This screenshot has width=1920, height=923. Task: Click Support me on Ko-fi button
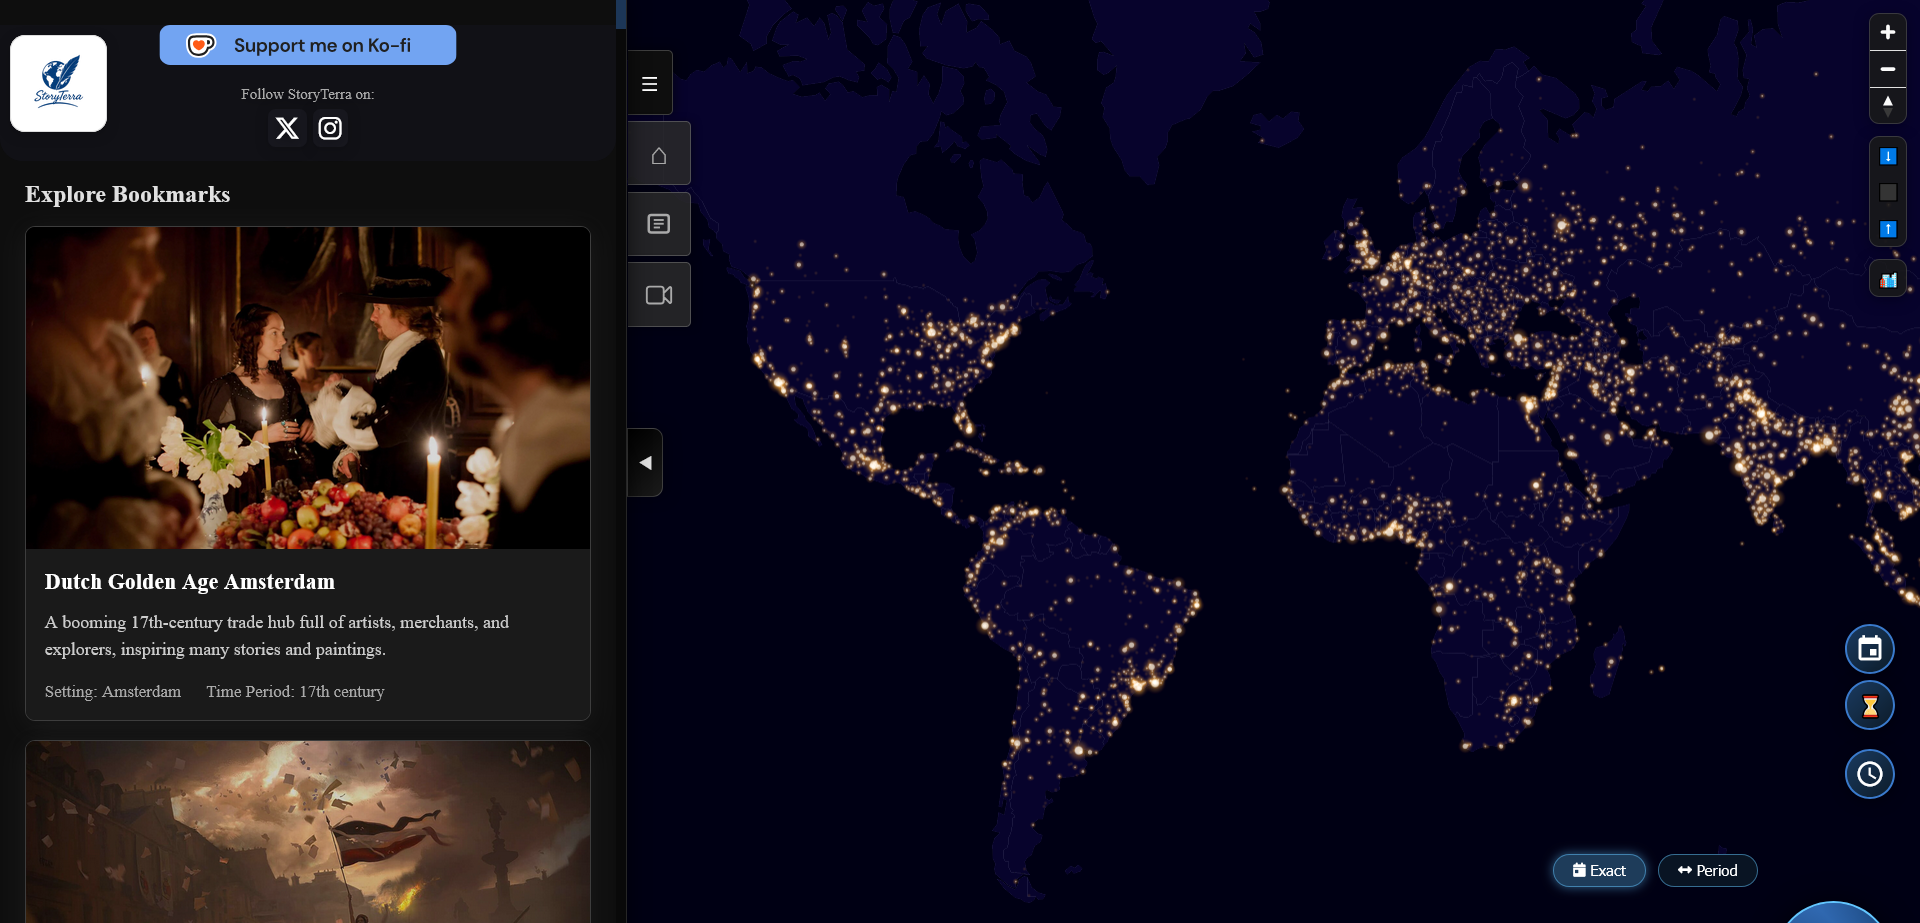coord(308,45)
